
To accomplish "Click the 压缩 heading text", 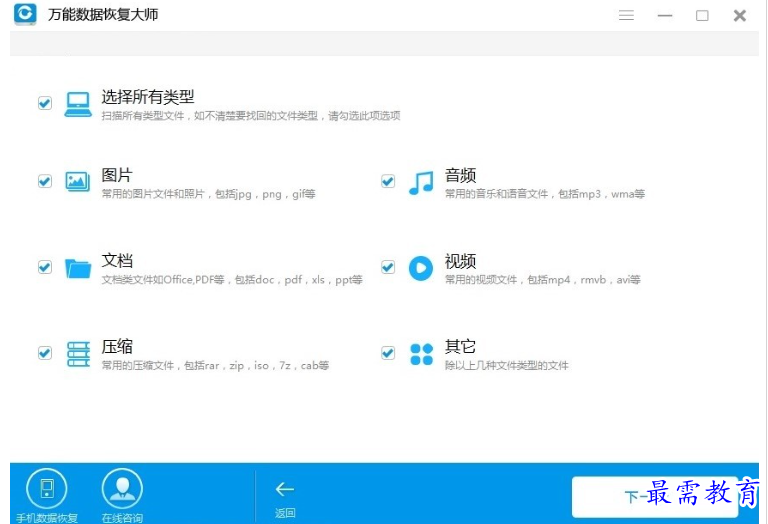I will 117,346.
